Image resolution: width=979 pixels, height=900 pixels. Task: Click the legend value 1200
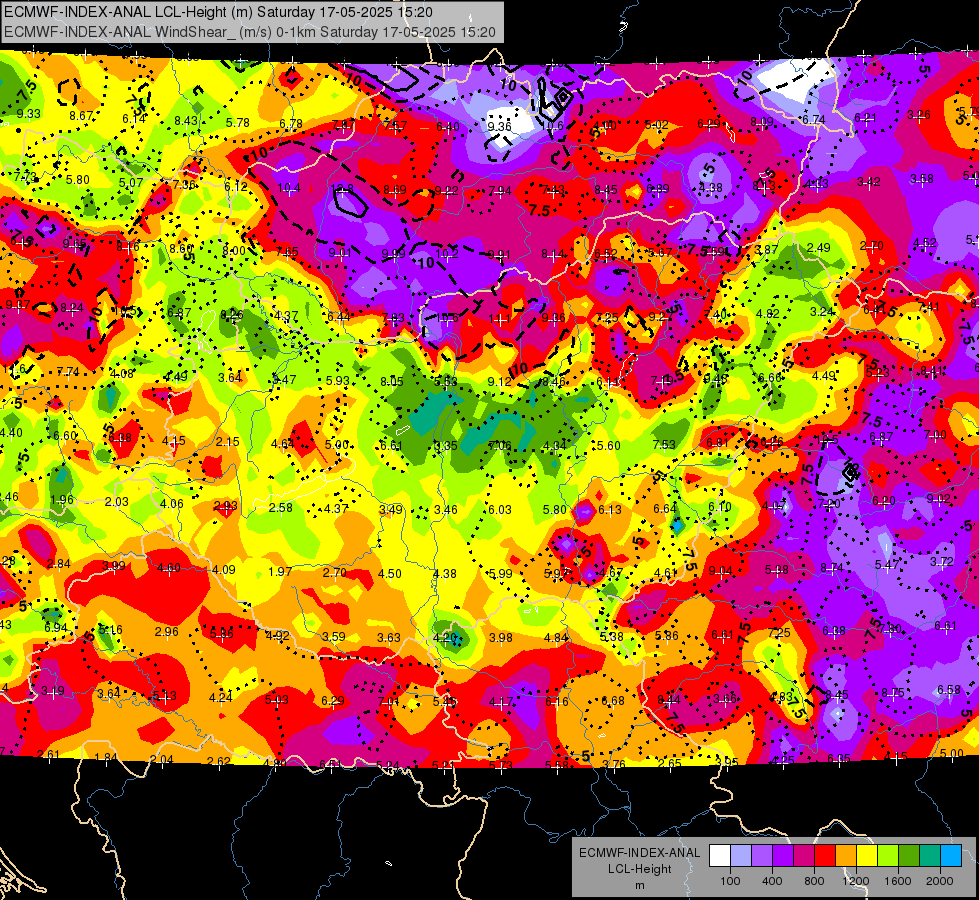[x=856, y=881]
